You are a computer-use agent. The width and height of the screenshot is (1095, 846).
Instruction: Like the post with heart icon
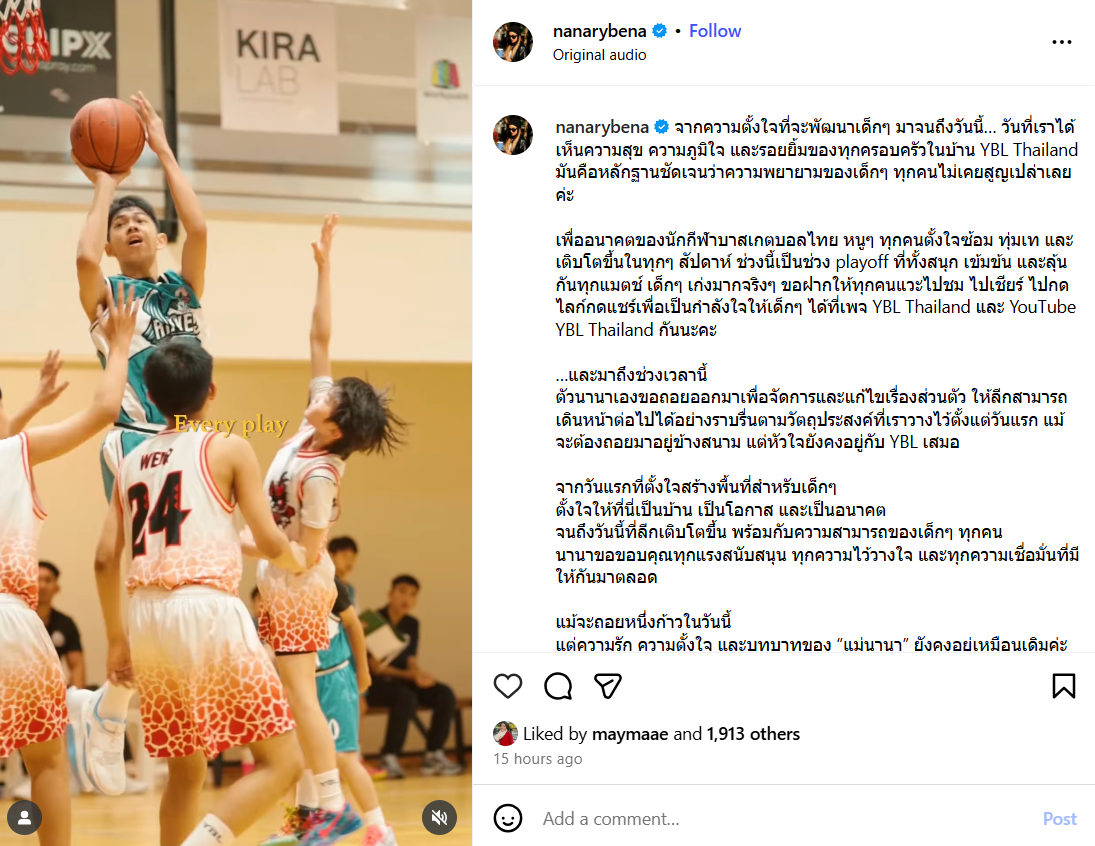point(508,686)
